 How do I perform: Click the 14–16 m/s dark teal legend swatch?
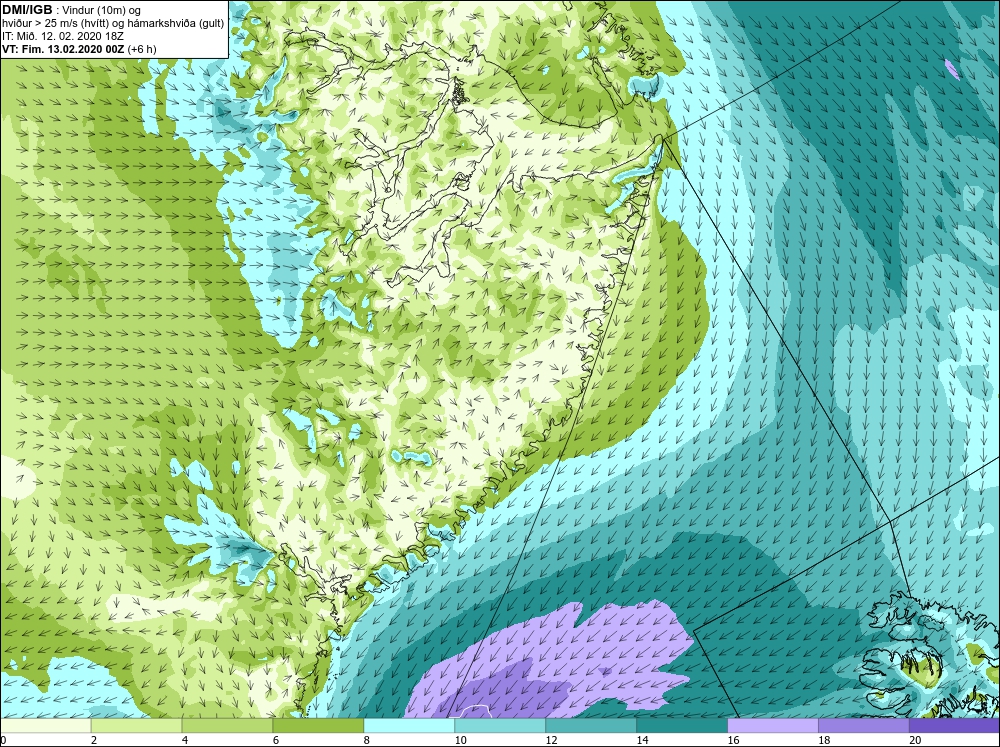[x=682, y=726]
